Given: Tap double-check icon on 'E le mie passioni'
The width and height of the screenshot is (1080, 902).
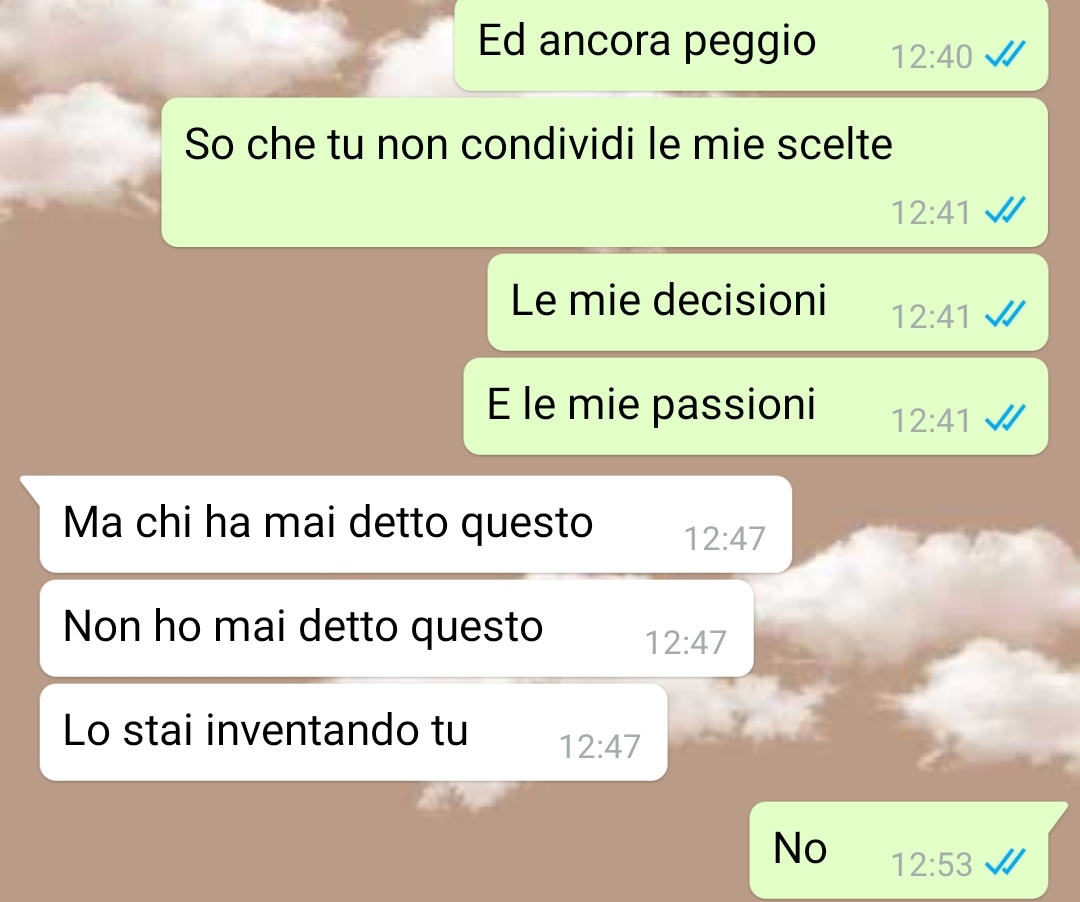Looking at the screenshot, I should tap(1006, 419).
